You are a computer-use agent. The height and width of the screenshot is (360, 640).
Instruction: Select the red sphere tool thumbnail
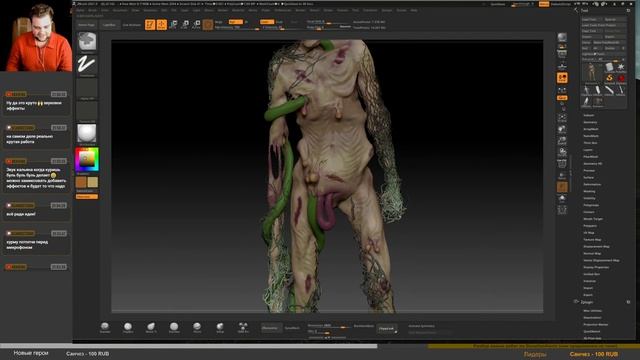tap(621, 78)
